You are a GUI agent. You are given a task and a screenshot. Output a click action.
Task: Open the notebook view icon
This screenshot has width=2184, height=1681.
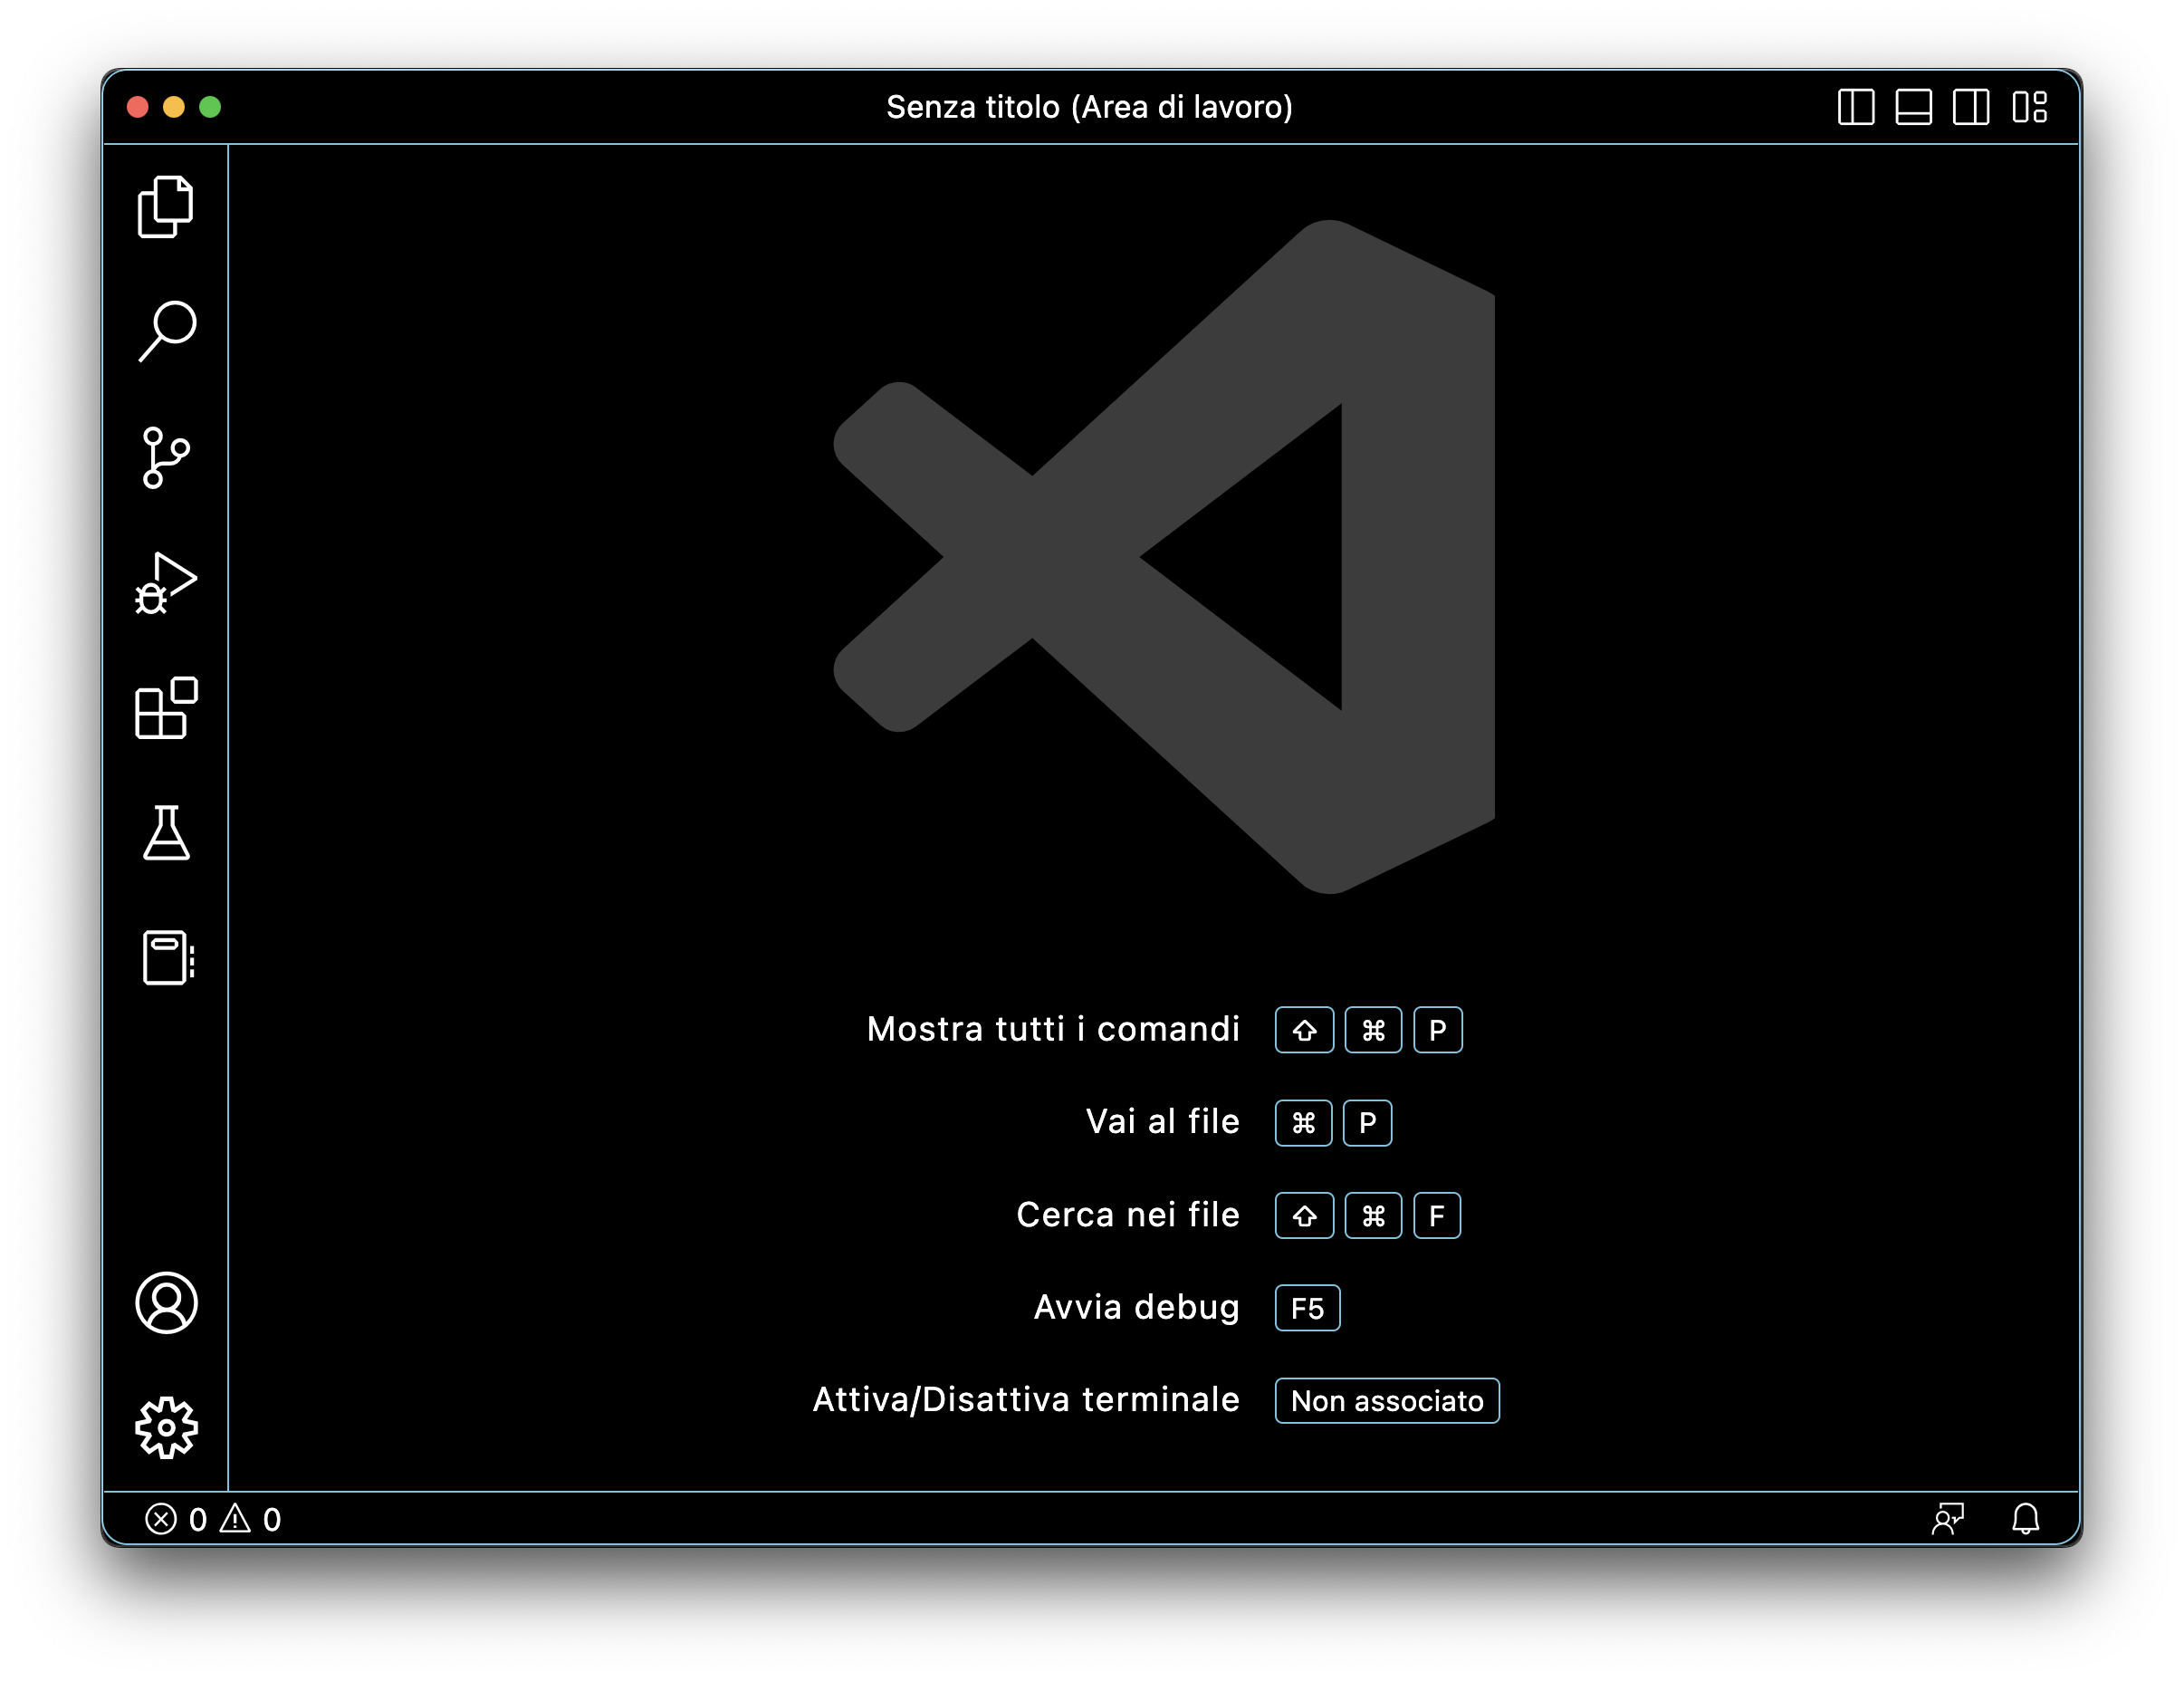[168, 958]
